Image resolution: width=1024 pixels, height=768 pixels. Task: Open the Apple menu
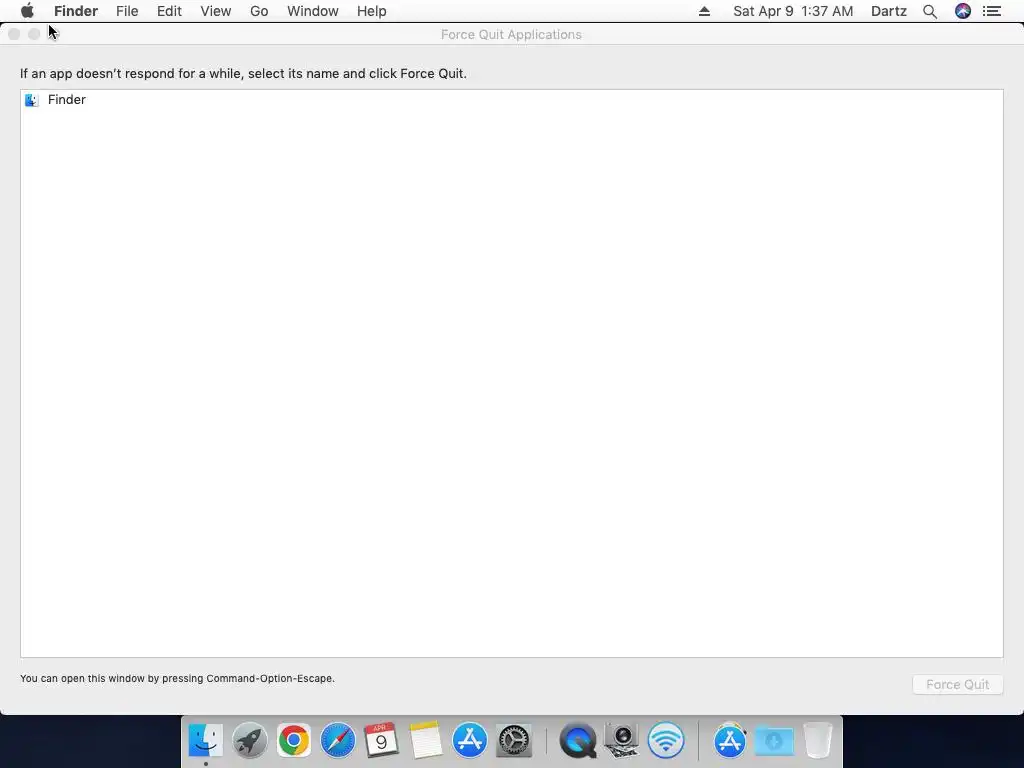pyautogui.click(x=27, y=11)
